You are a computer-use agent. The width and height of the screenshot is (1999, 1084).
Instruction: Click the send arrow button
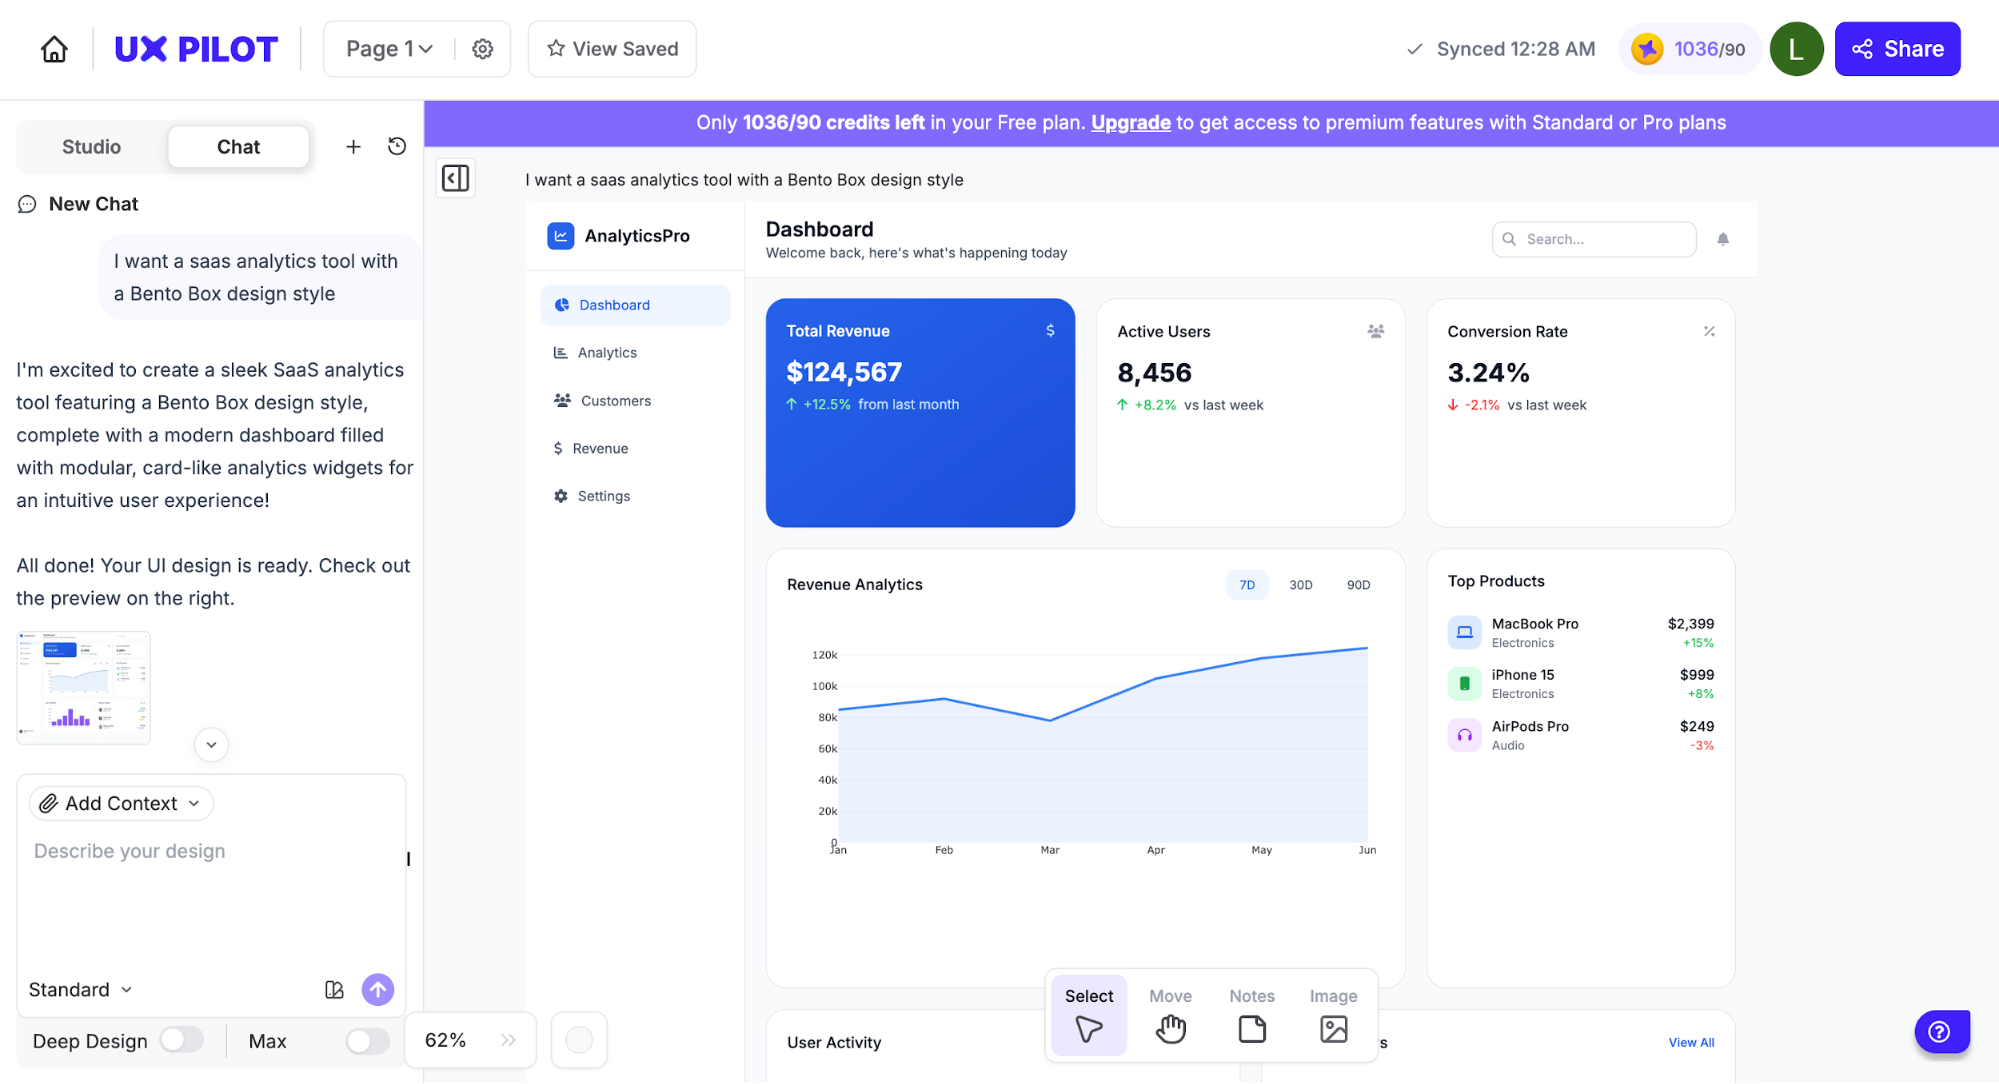377,989
